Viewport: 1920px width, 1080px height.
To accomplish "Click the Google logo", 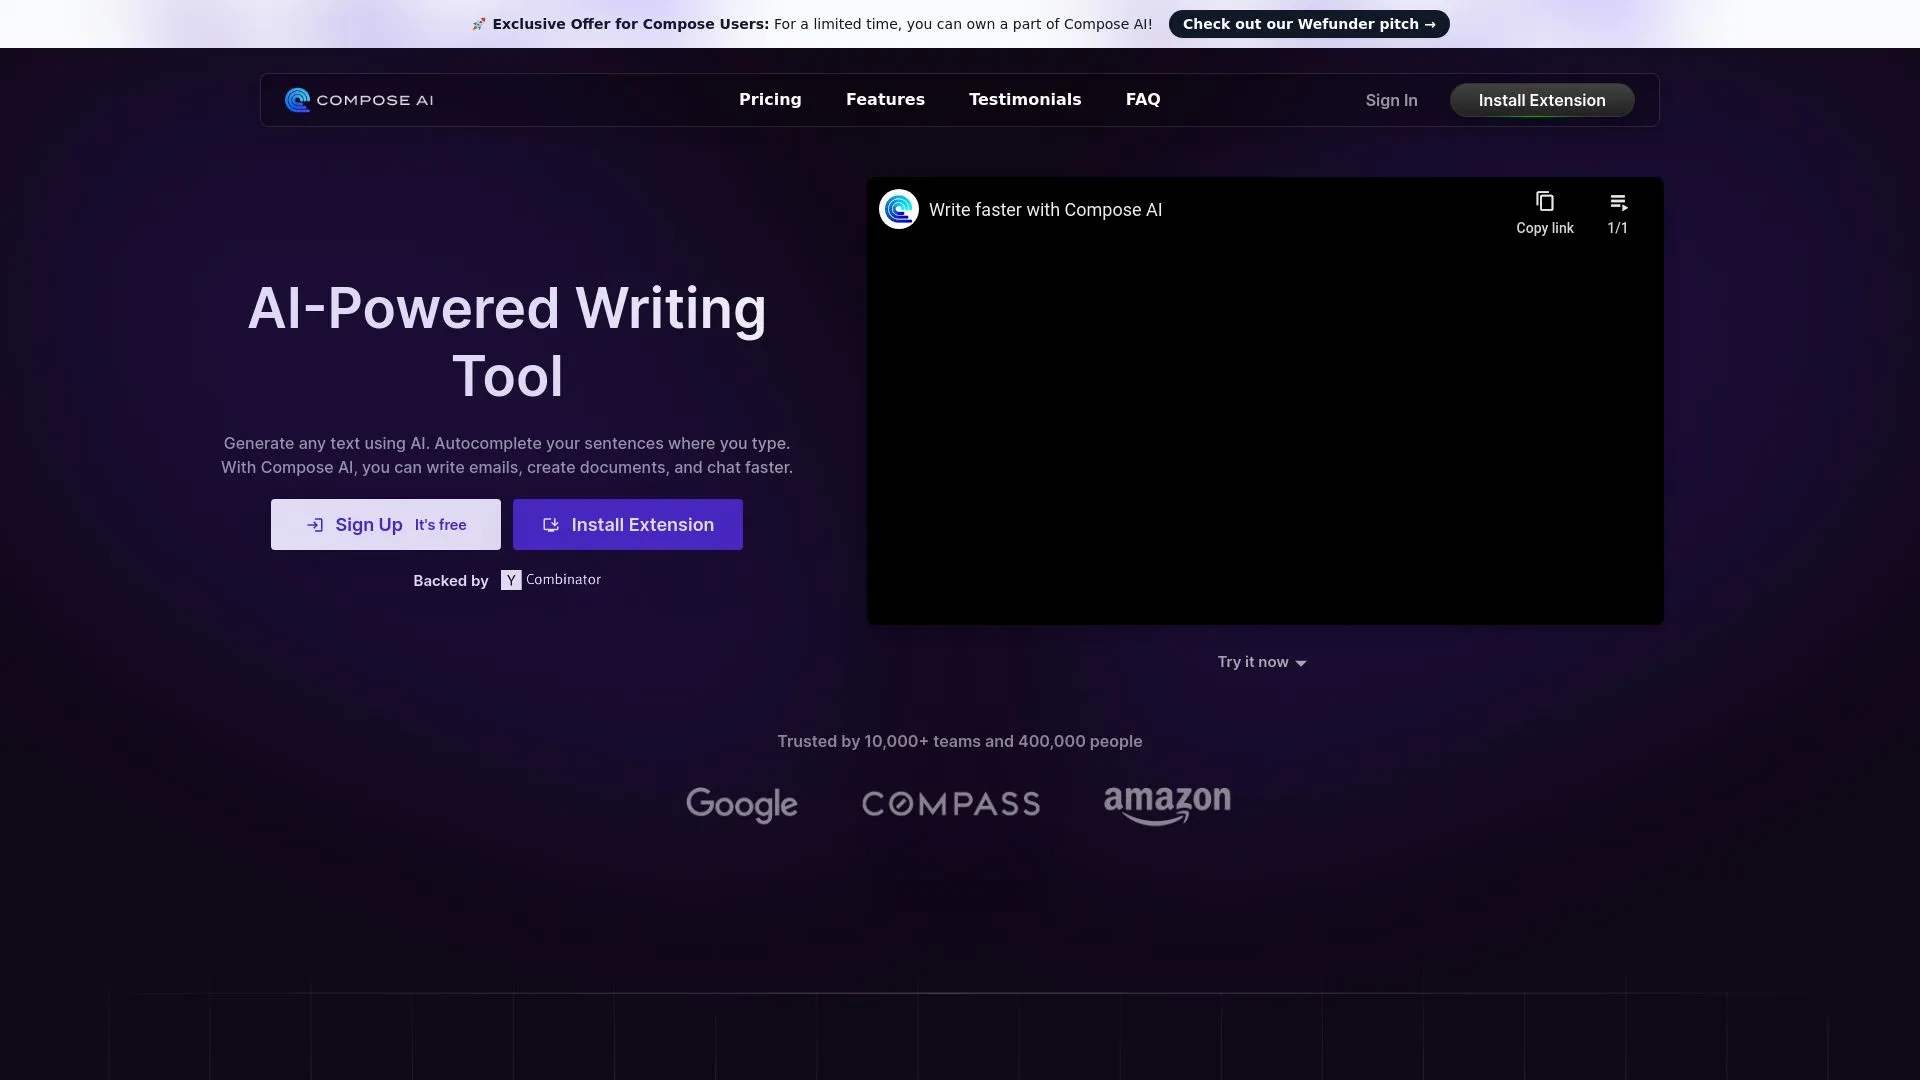I will click(741, 805).
